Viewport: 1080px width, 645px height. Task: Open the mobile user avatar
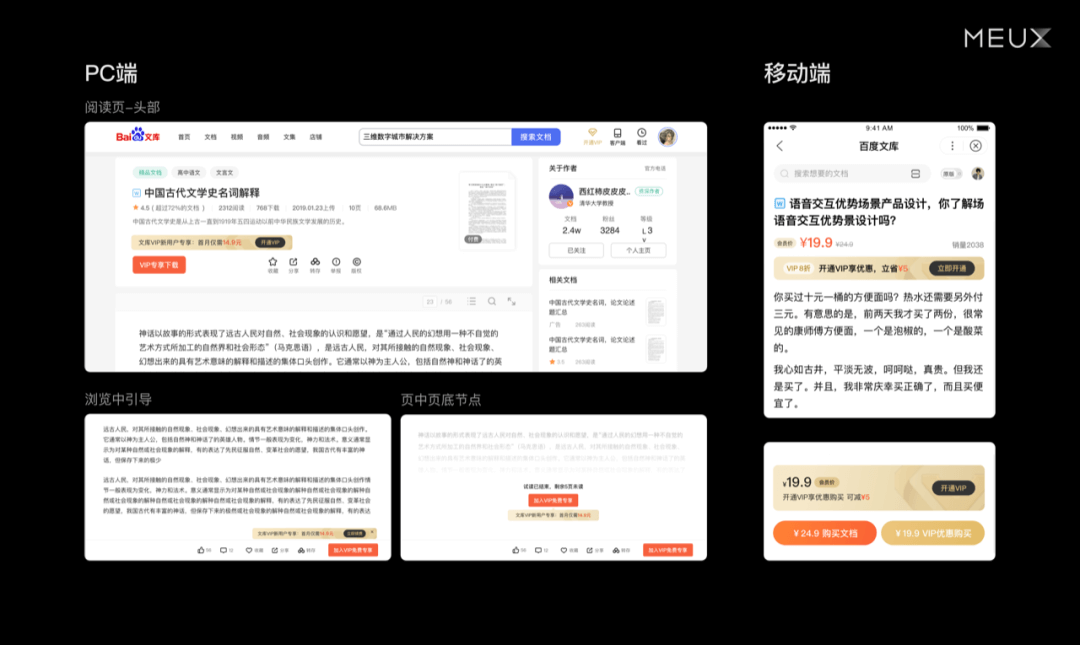tap(977, 174)
